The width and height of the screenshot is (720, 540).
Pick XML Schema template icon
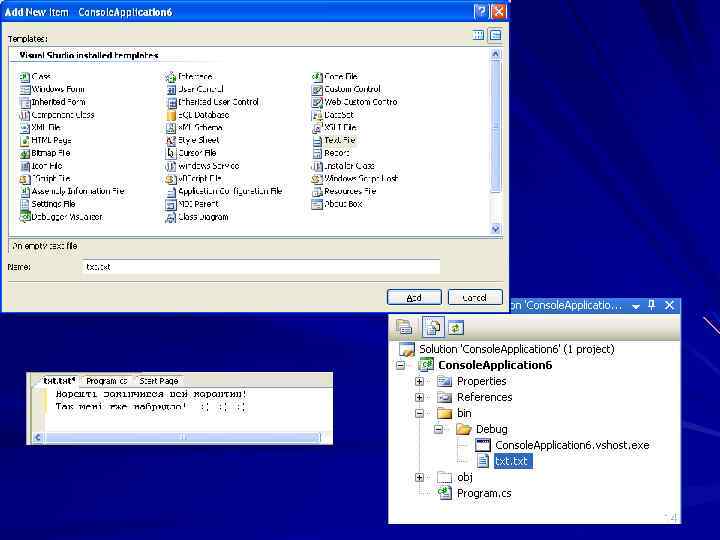click(171, 128)
